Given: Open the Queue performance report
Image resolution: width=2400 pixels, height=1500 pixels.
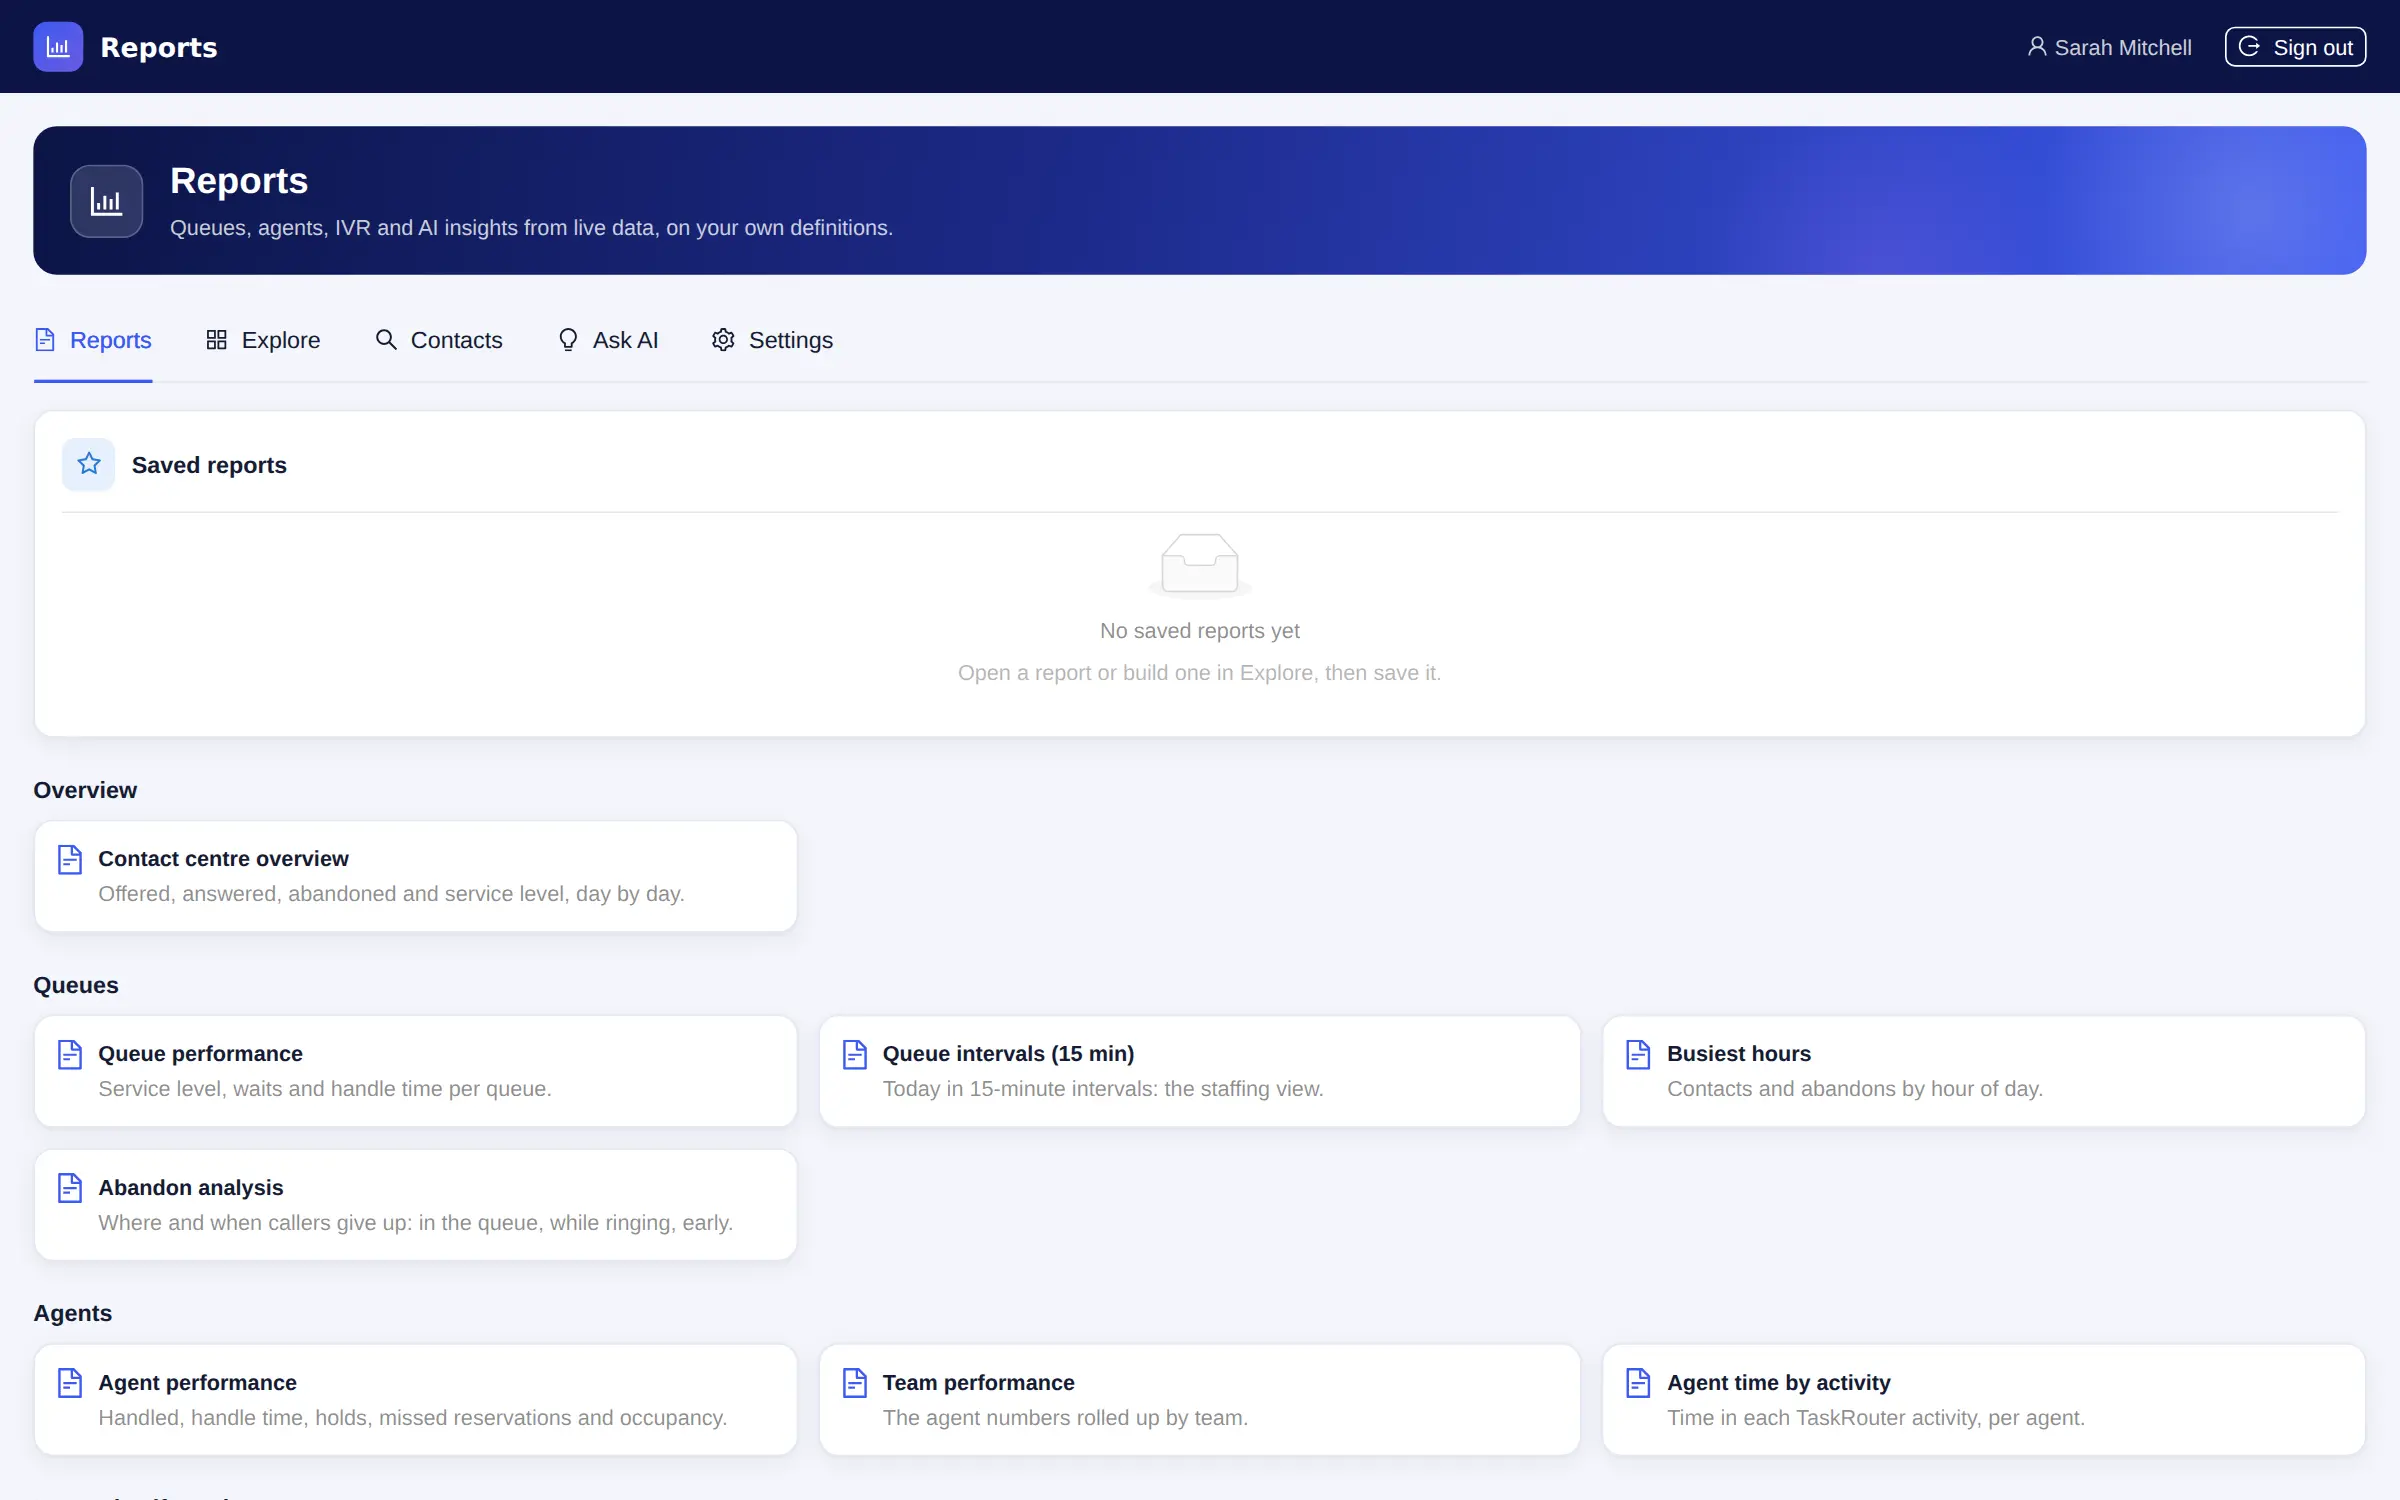Looking at the screenshot, I should 416,1071.
